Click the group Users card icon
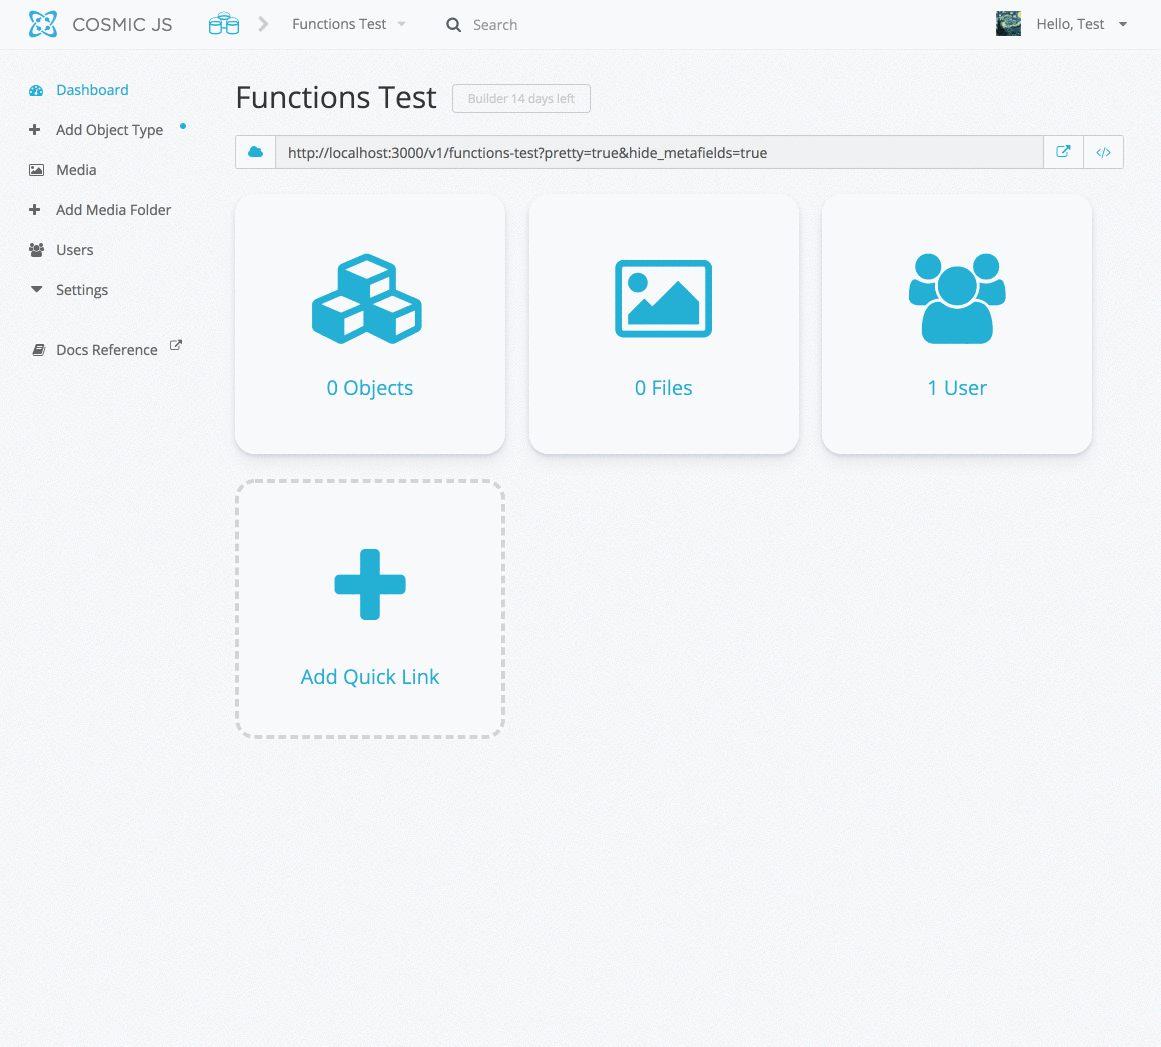The image size is (1161, 1047). [x=957, y=298]
